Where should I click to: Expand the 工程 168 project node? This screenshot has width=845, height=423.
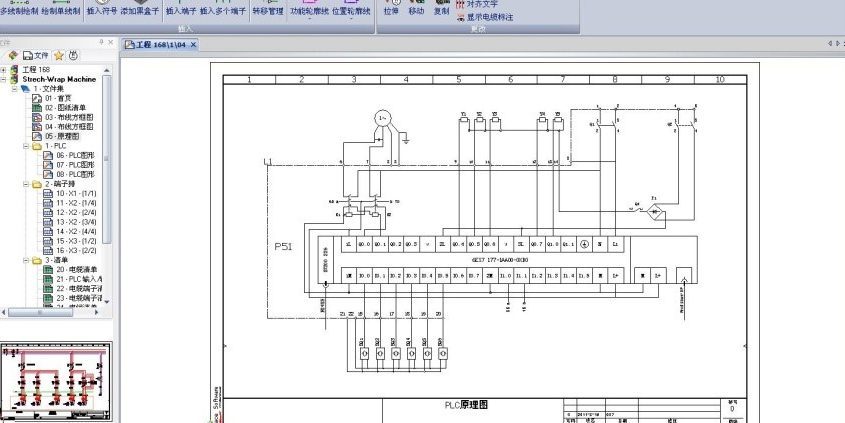(3, 70)
